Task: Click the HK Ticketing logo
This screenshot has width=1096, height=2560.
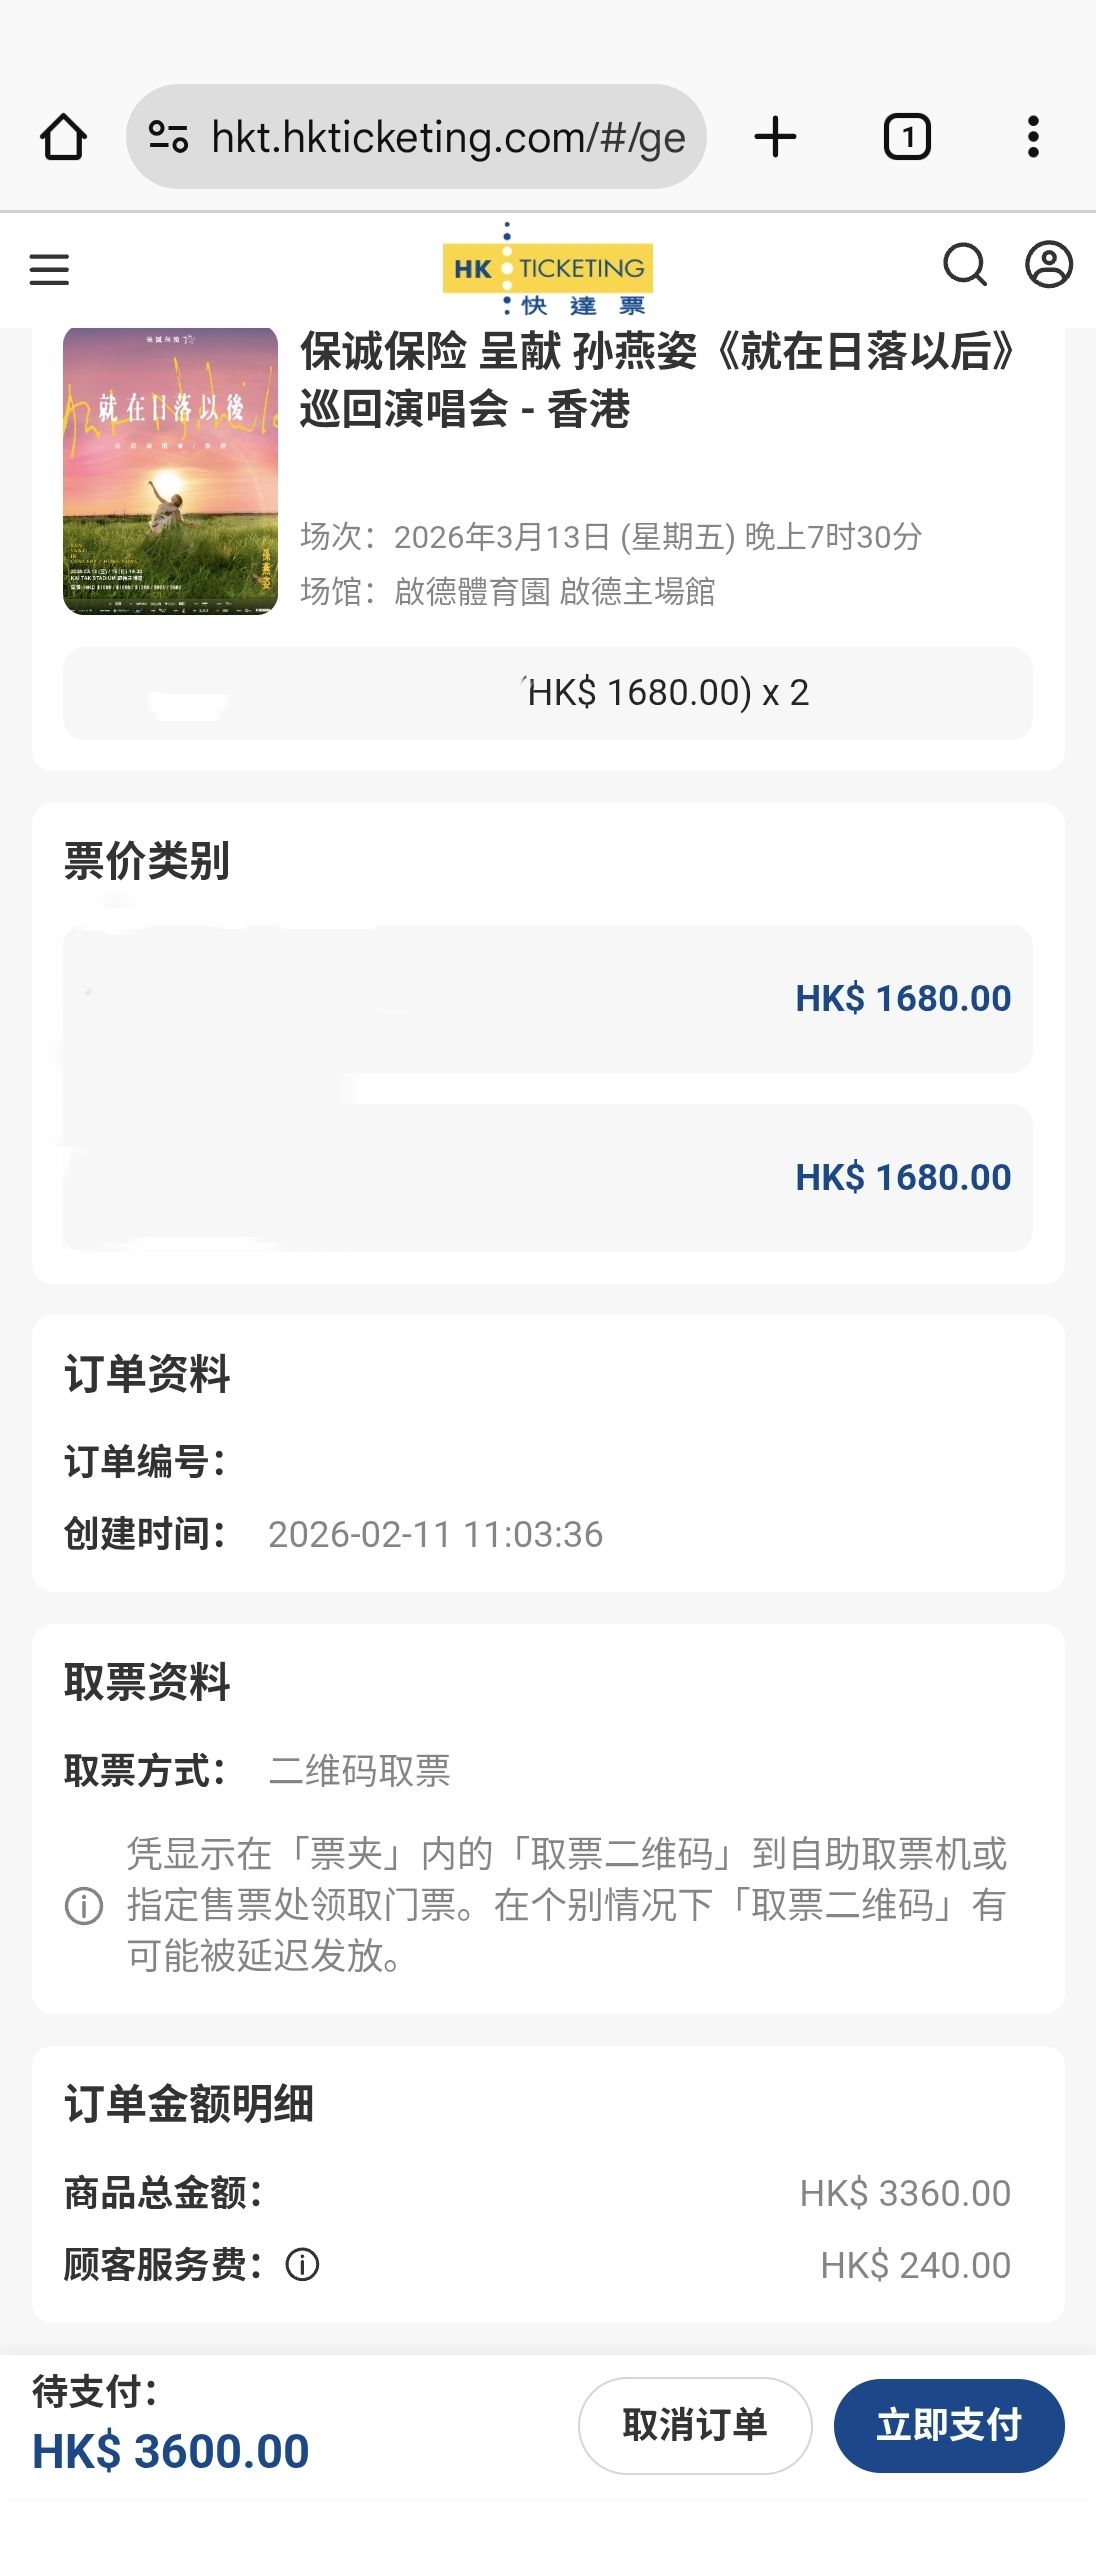Action: (x=548, y=270)
